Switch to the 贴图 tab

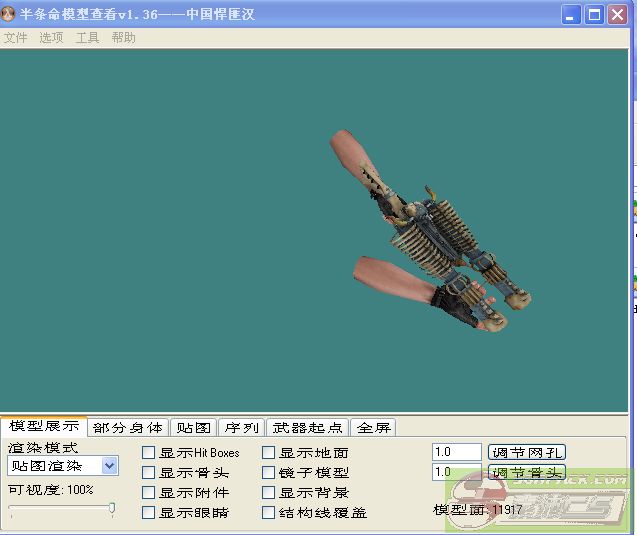tap(193, 427)
